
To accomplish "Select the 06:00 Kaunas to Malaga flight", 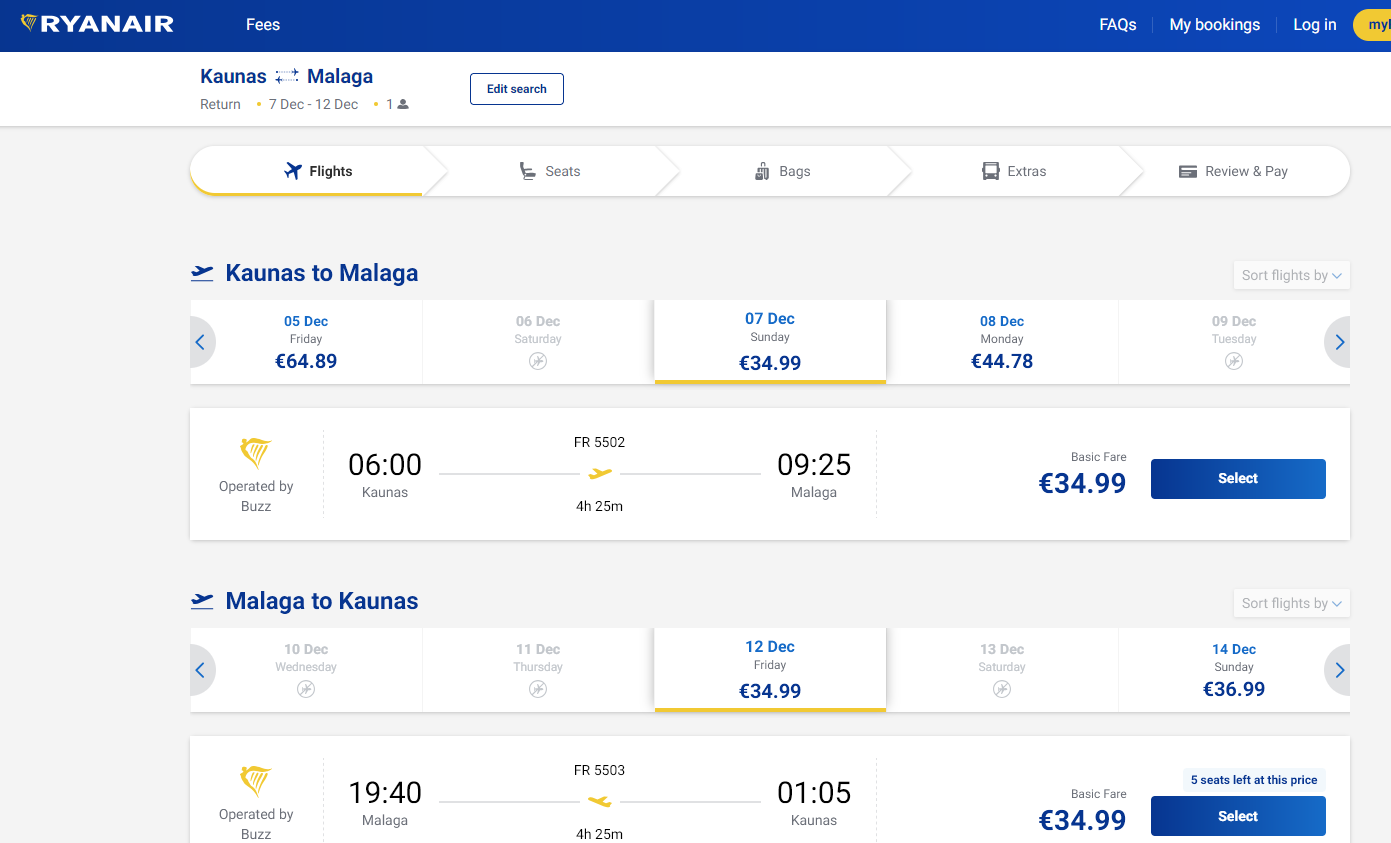I will coord(1237,479).
